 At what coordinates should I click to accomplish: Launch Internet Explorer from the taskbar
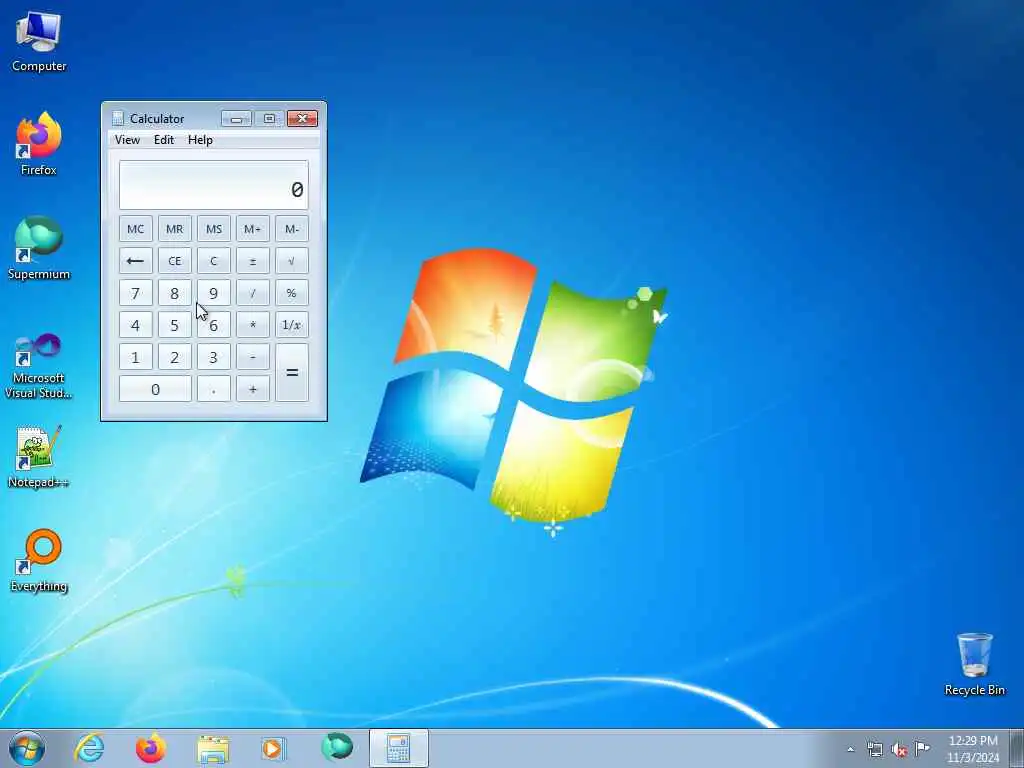(89, 748)
